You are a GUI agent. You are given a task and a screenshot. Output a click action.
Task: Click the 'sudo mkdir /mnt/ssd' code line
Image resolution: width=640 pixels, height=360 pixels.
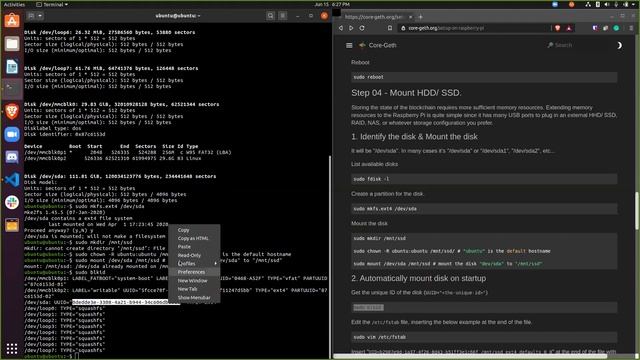pos(380,238)
